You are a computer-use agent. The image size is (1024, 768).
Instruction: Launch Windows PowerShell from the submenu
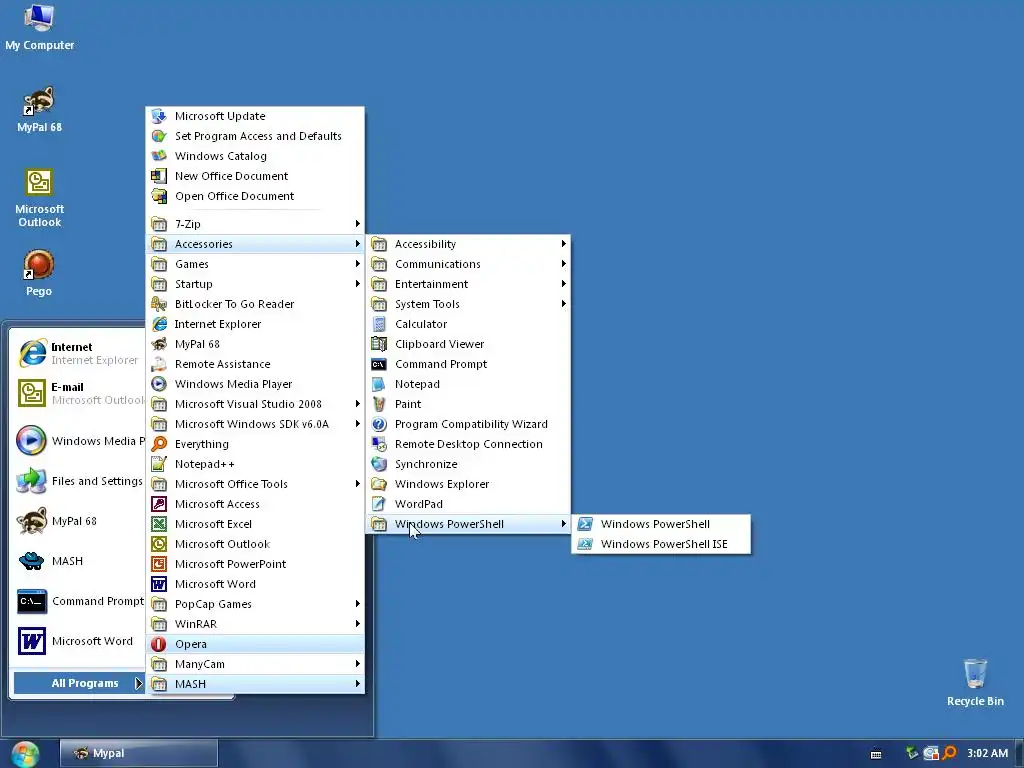(x=661, y=524)
